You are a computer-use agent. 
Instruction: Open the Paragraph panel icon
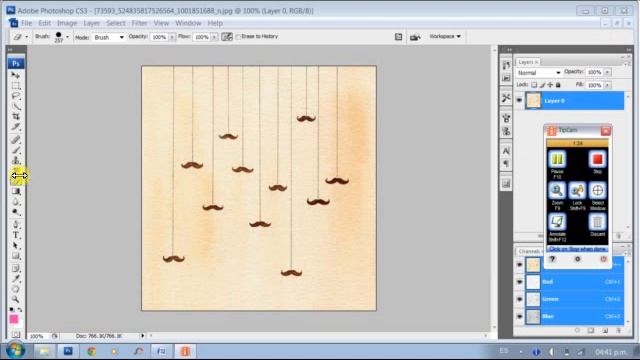[x=506, y=164]
